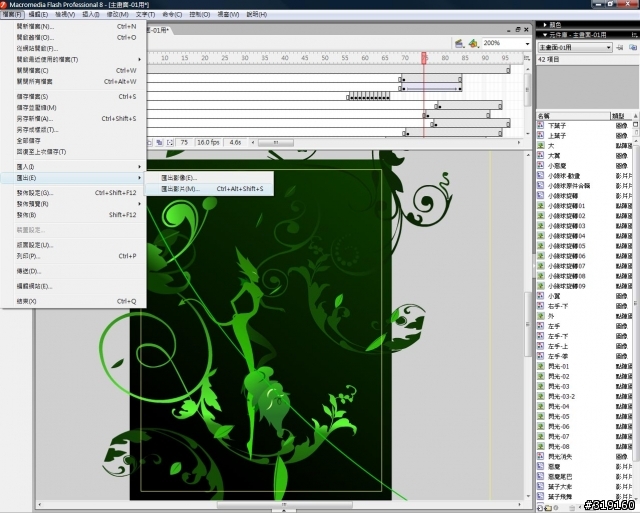640x513 pixels.
Task: Click the stage horizontal scrollbar
Action: [284, 504]
